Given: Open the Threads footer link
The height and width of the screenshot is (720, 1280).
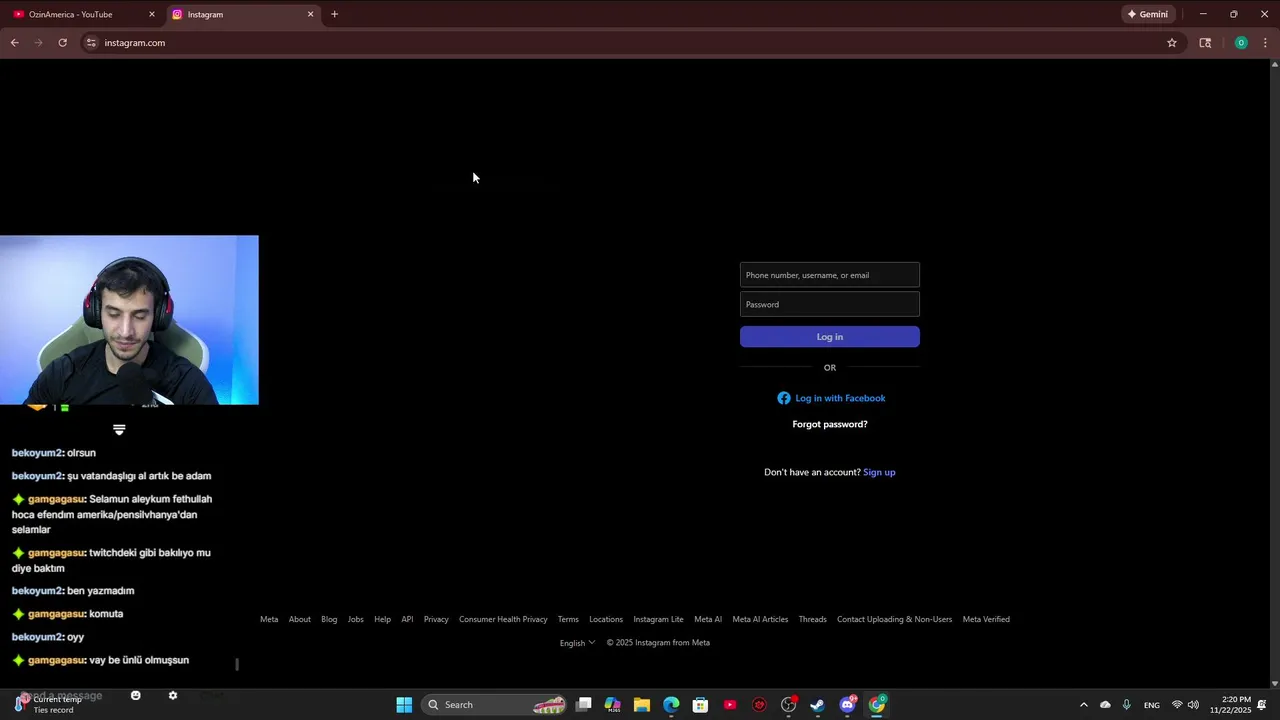Looking at the screenshot, I should click(x=813, y=619).
